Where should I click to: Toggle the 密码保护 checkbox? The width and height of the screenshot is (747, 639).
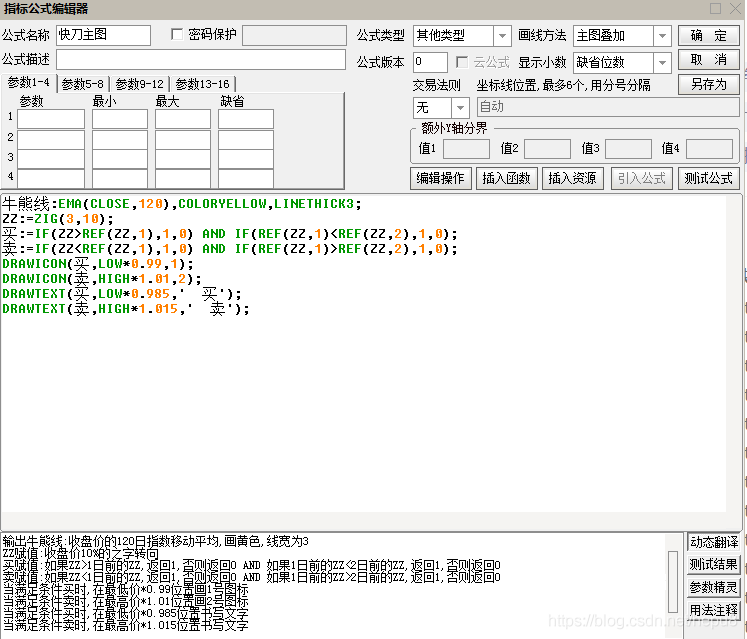[x=177, y=34]
